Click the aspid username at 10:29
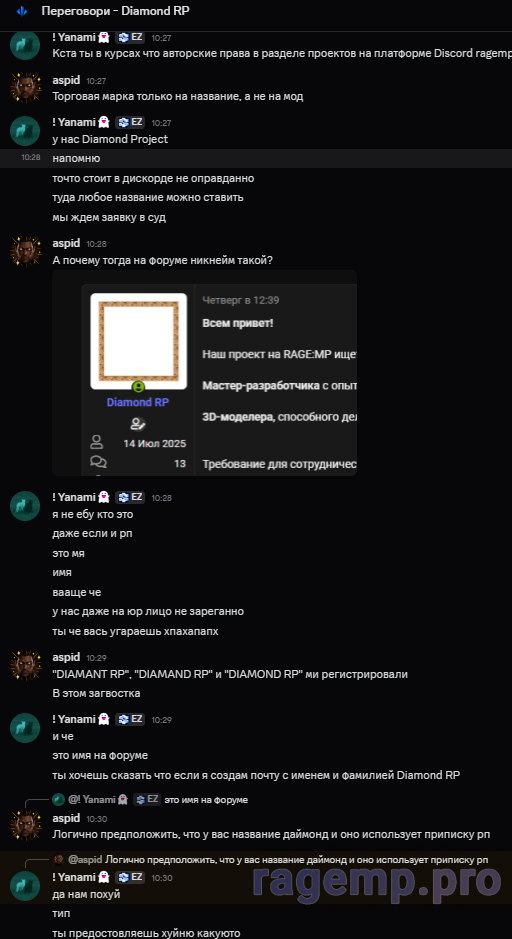The height and width of the screenshot is (939, 512). tap(66, 657)
